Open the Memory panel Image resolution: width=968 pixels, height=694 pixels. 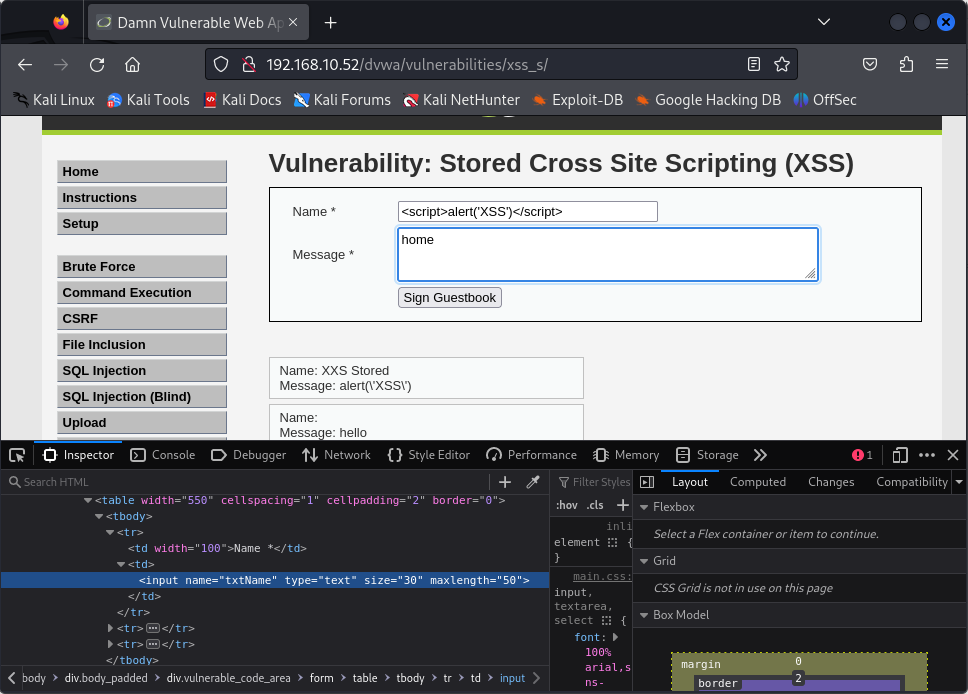626,455
